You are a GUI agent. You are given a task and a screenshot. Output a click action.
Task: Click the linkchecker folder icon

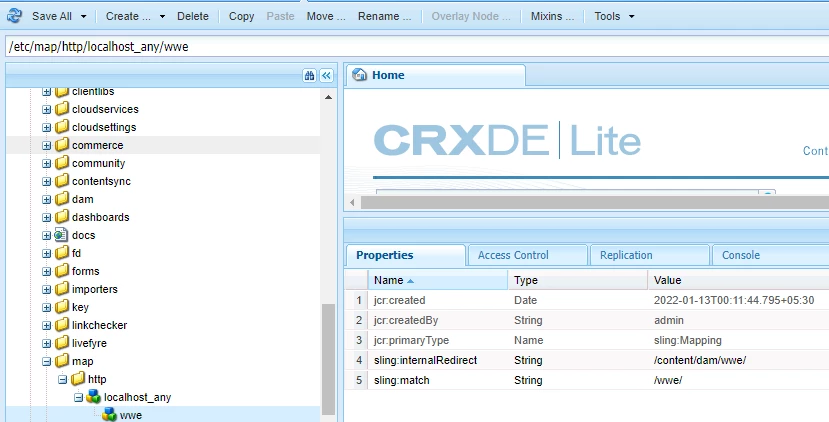coord(62,325)
